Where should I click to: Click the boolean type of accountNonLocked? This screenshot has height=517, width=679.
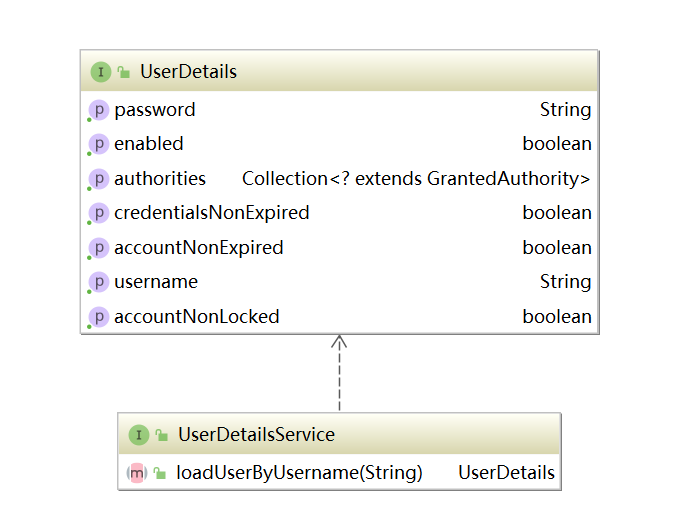pos(557,317)
